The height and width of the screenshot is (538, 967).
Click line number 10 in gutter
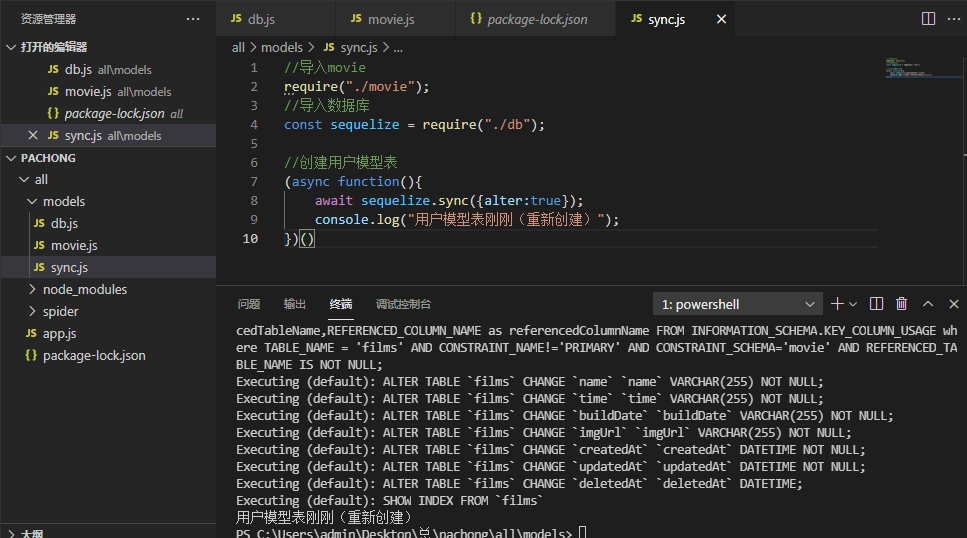coord(250,239)
